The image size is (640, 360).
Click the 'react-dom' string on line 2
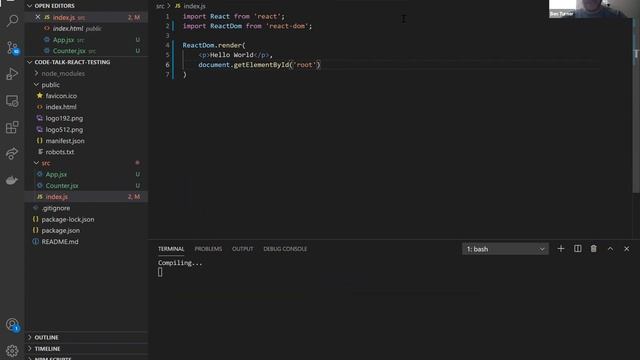(287, 26)
